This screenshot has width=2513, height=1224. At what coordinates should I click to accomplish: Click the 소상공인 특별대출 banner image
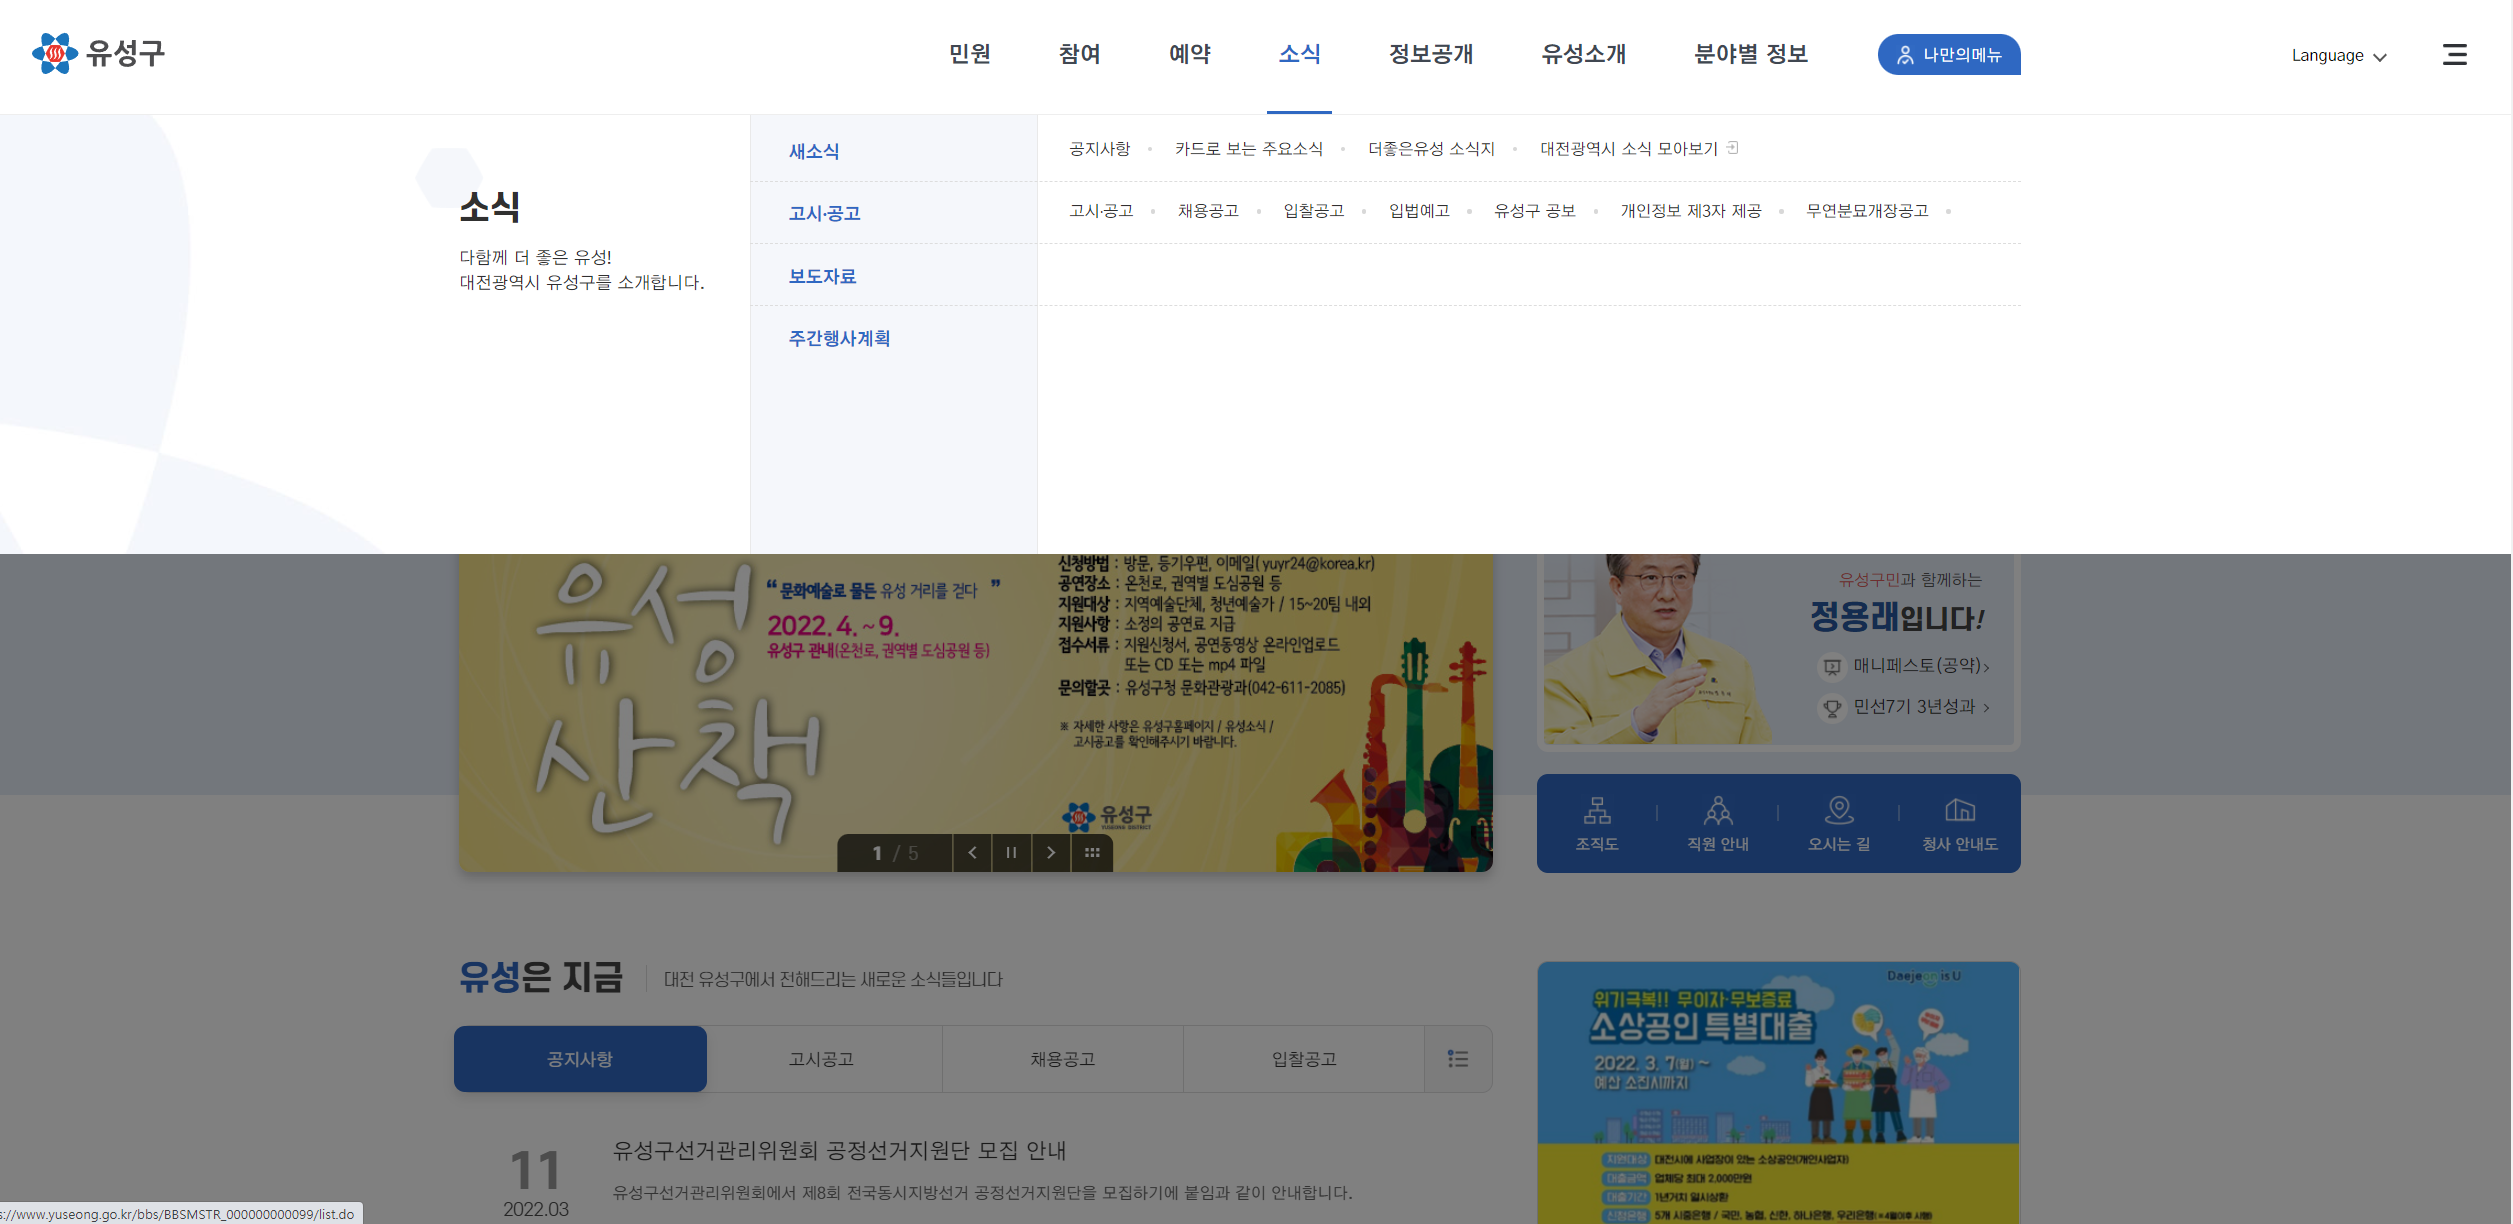point(1778,1090)
